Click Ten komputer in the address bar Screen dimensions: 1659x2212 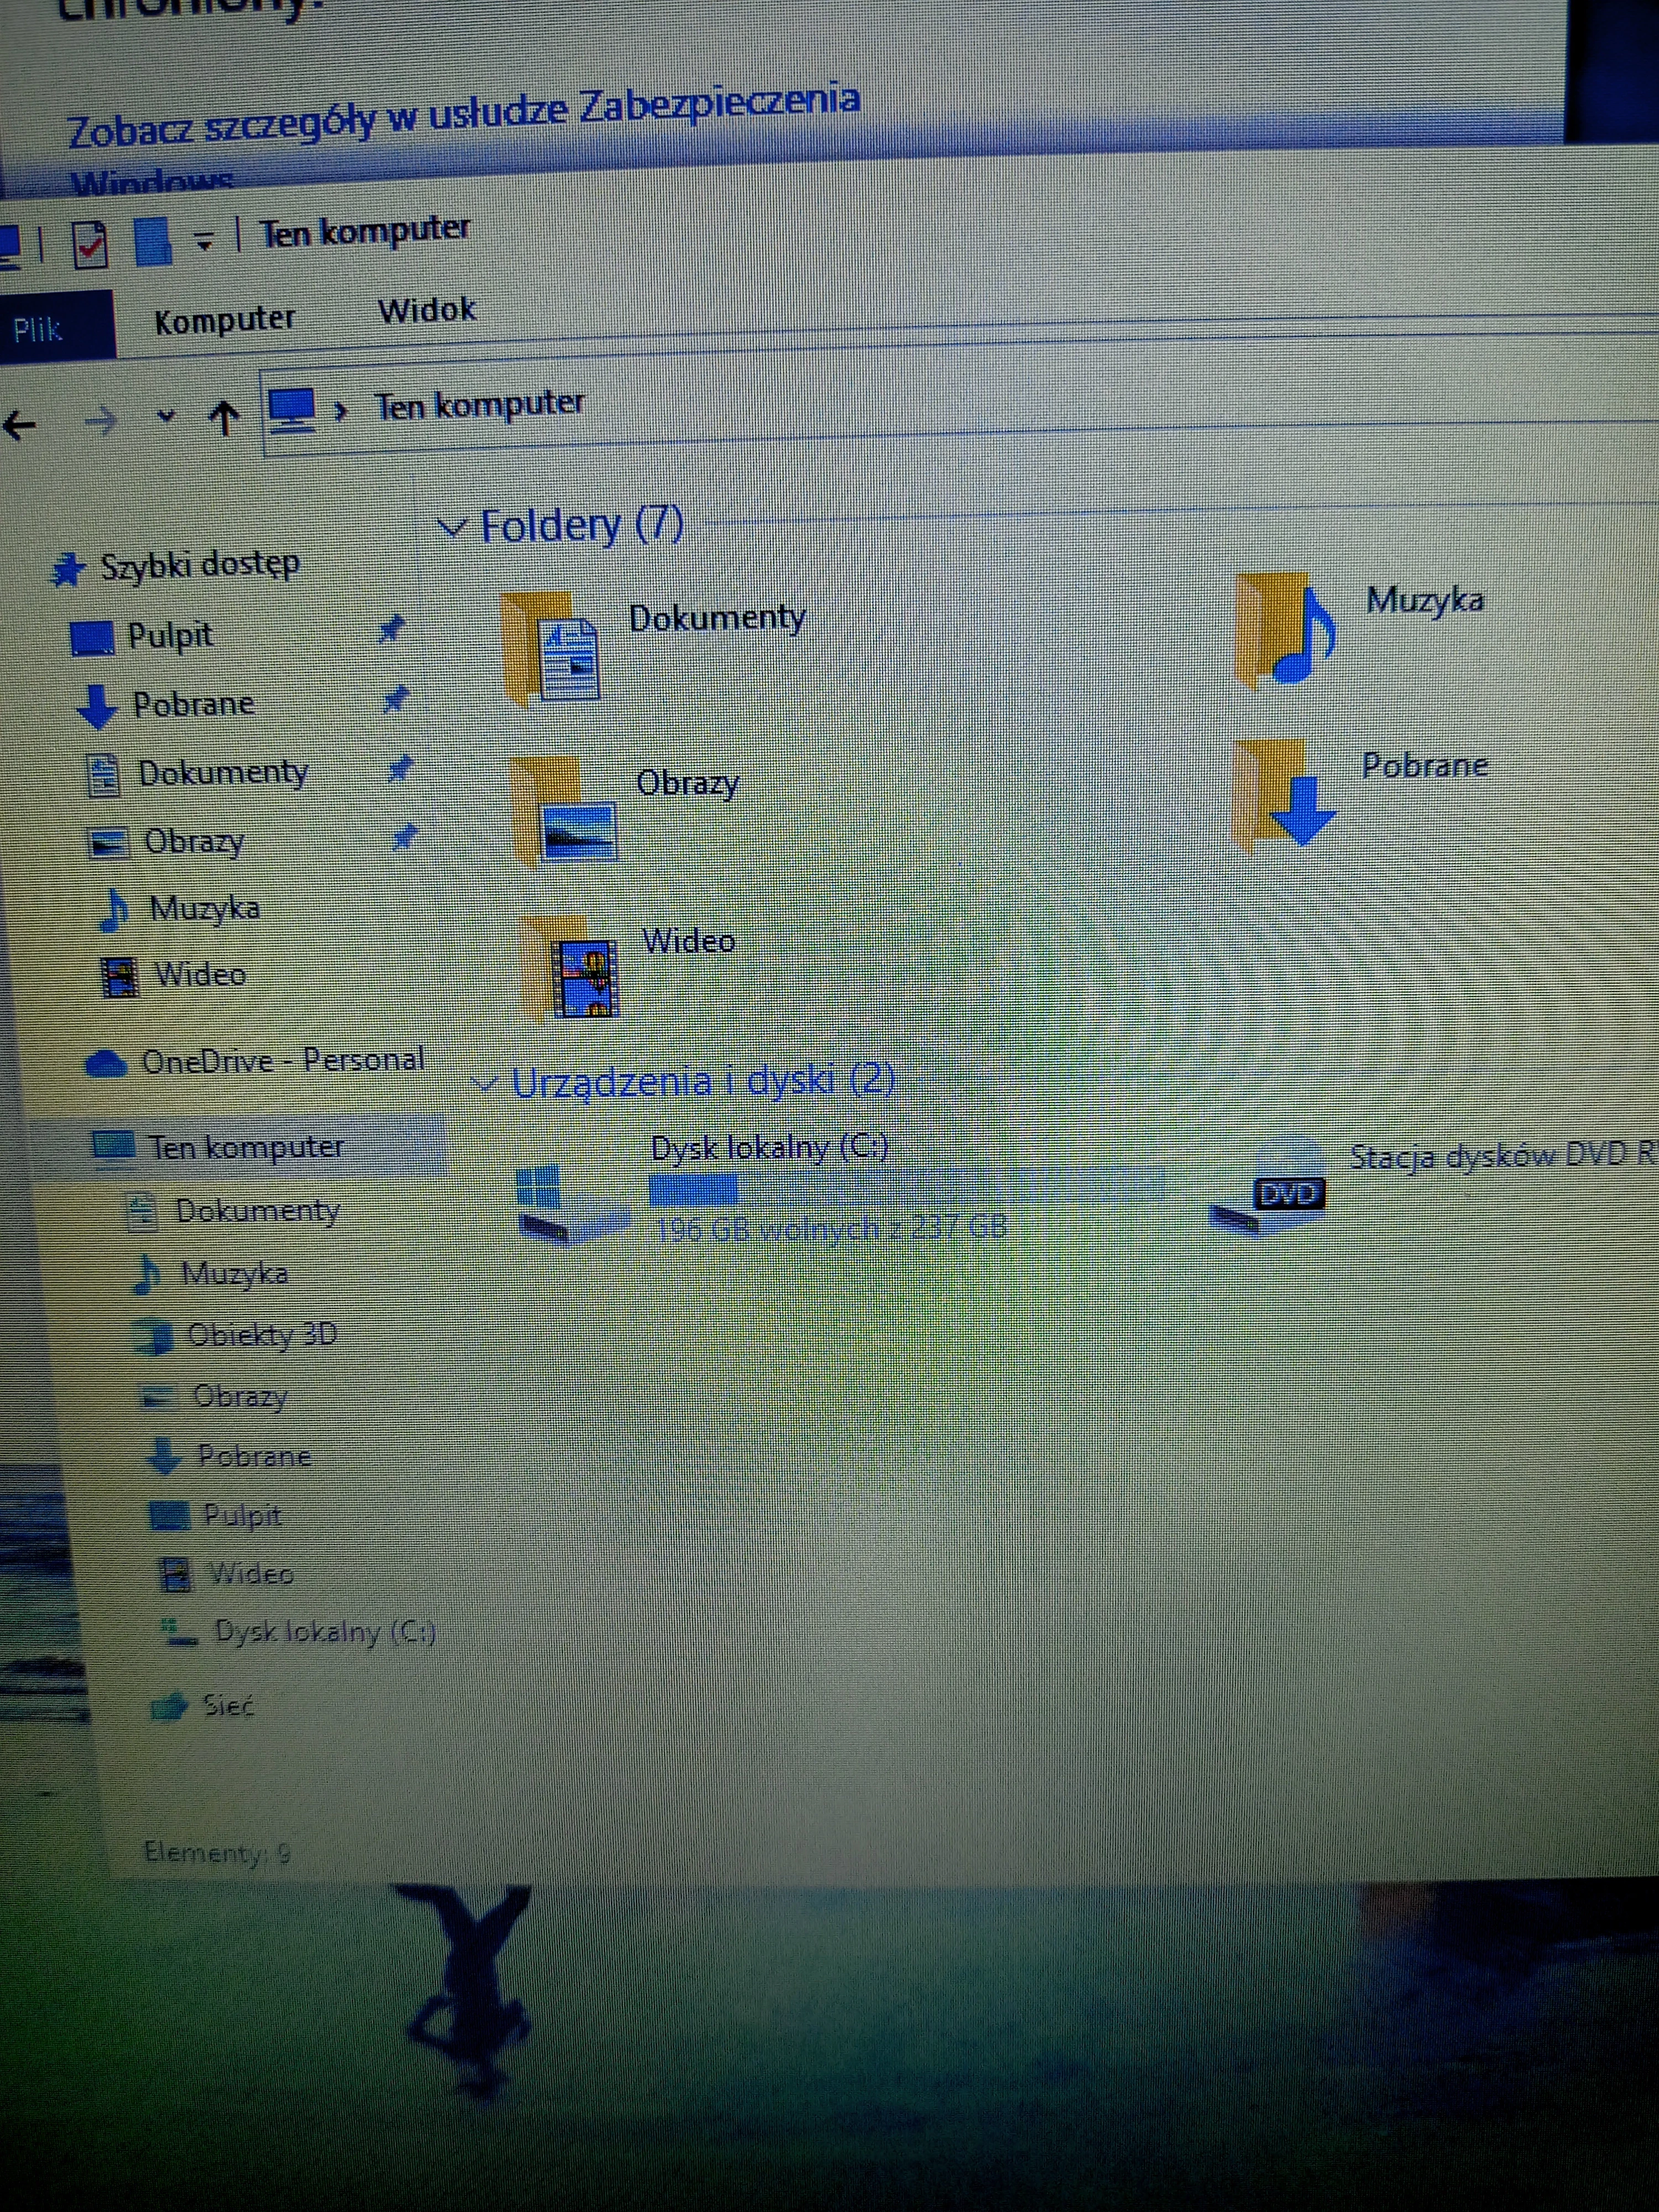pyautogui.click(x=480, y=404)
